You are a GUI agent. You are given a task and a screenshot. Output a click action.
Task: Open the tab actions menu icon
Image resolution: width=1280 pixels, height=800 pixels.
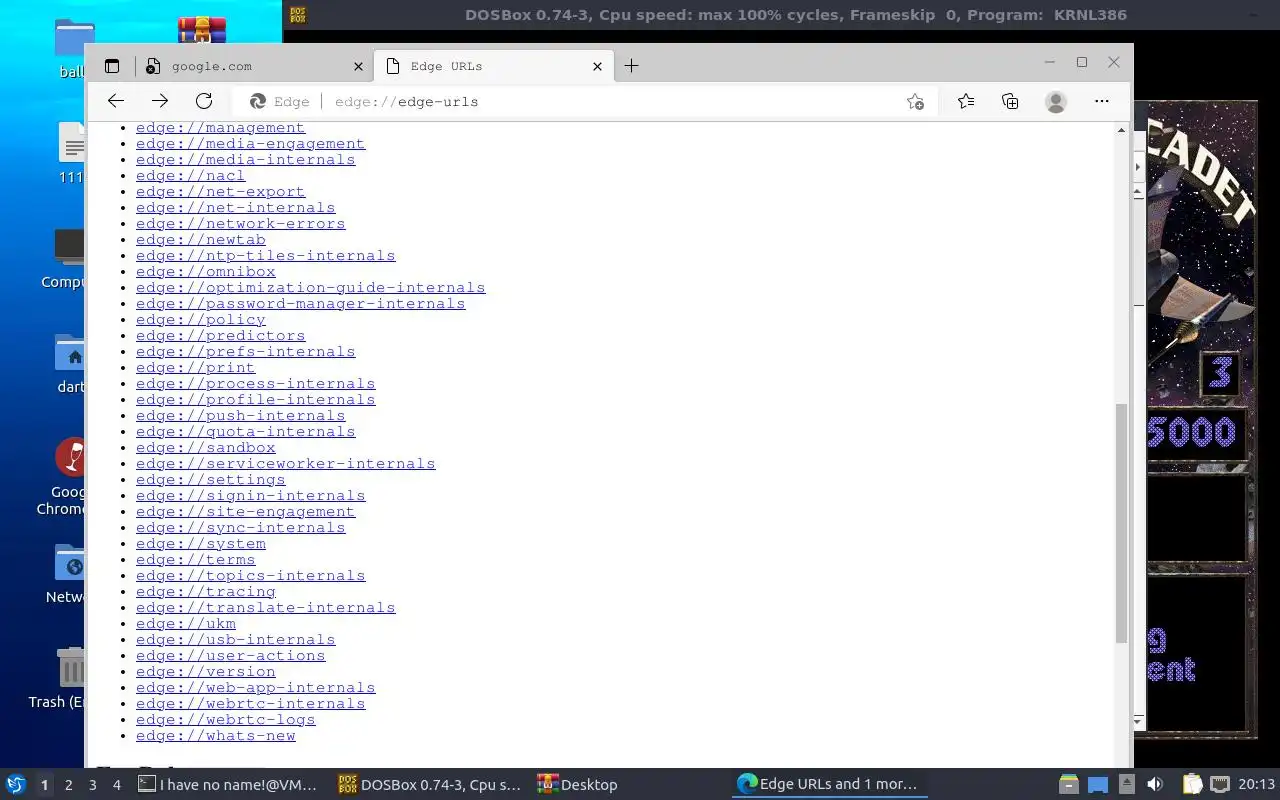coord(112,66)
